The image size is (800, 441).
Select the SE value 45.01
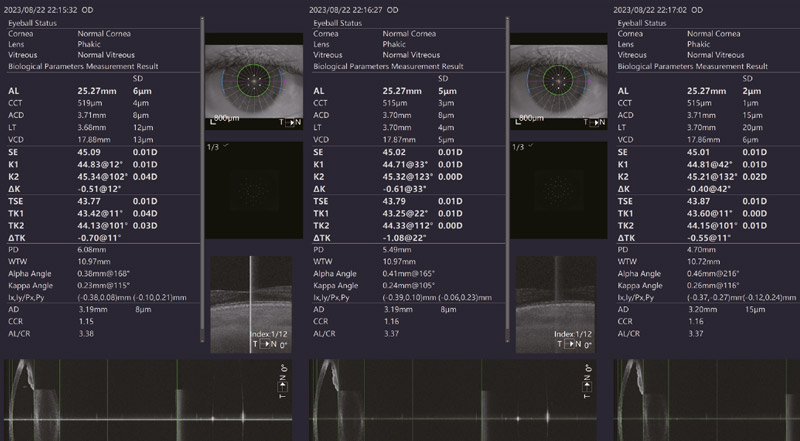point(698,152)
